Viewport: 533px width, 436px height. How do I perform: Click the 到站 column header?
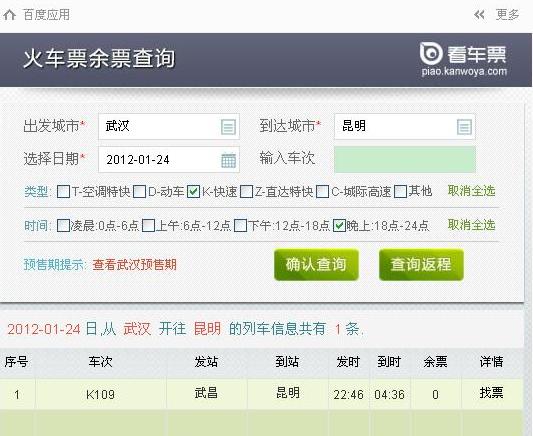288,362
